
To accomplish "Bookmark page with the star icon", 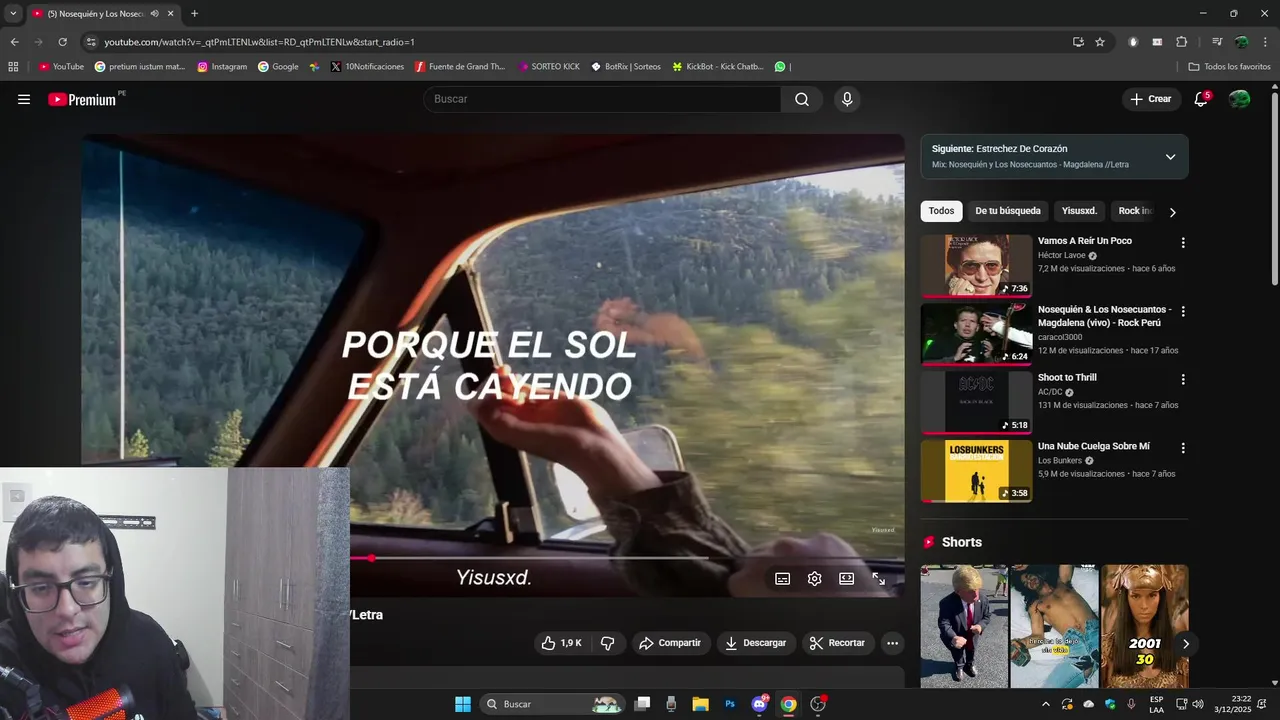I will tap(1100, 42).
